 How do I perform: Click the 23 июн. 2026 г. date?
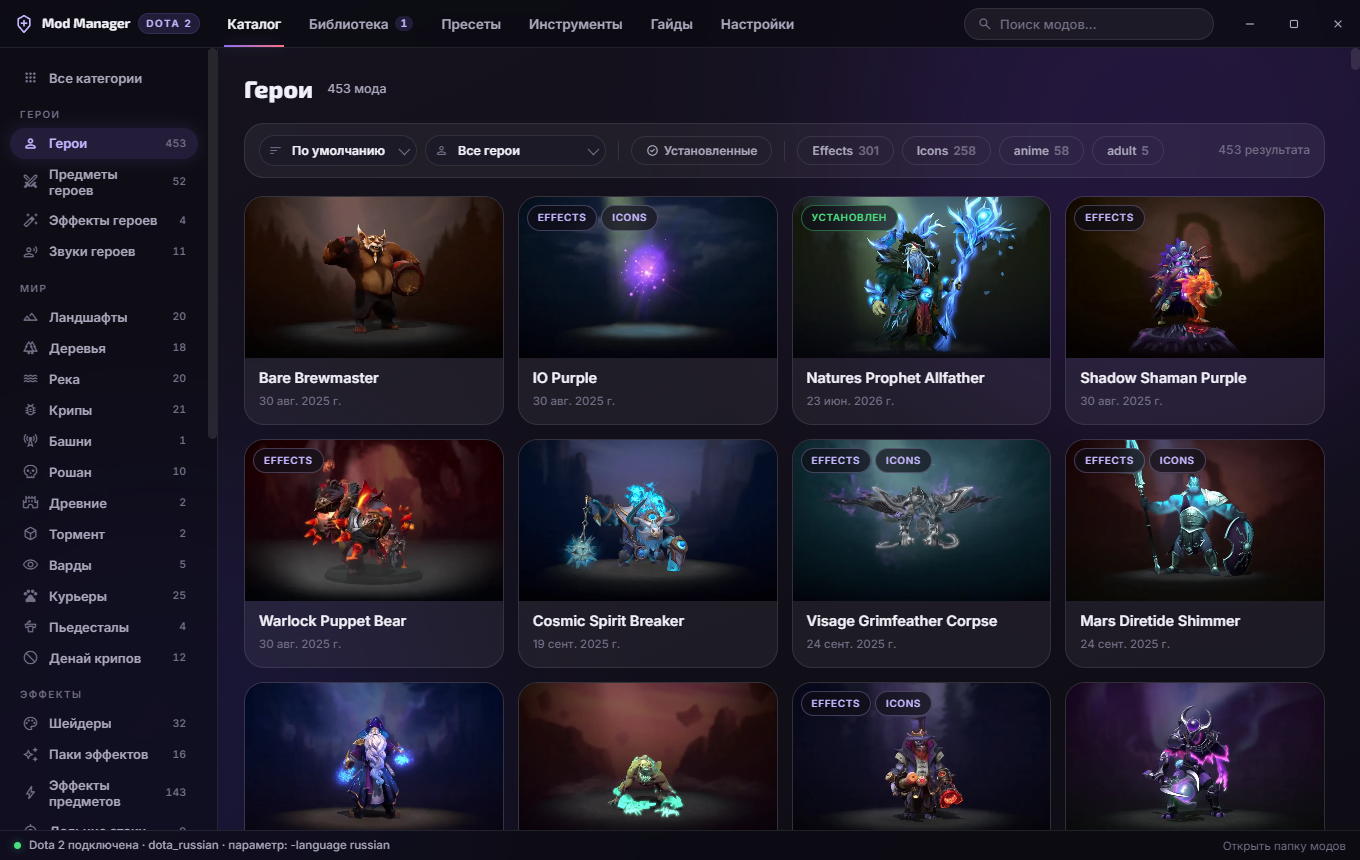point(850,401)
